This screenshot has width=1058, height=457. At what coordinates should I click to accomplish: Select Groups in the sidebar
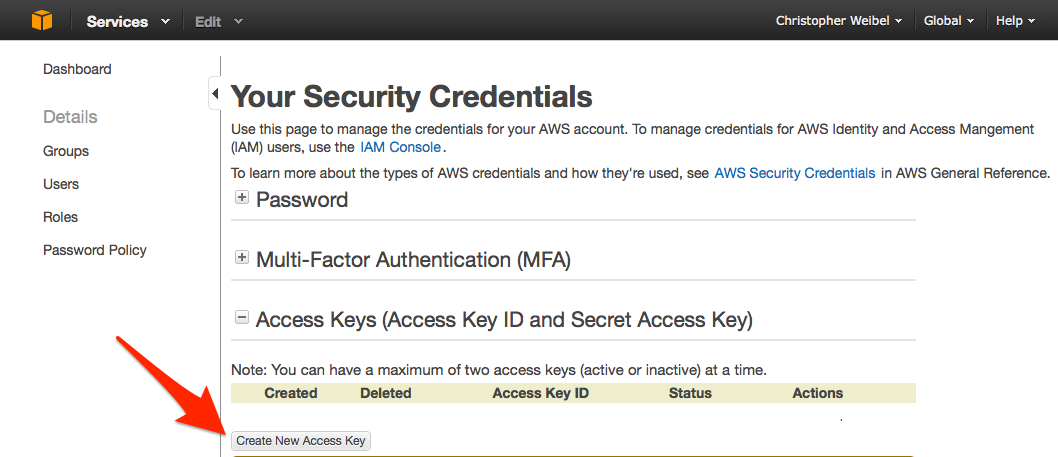(66, 151)
